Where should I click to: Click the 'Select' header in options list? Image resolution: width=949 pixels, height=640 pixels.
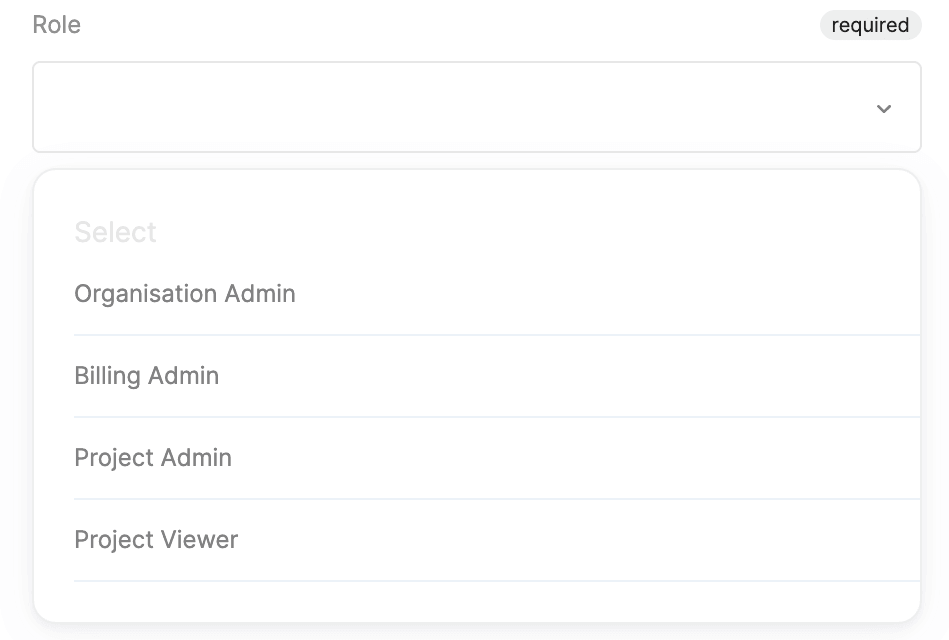[116, 232]
